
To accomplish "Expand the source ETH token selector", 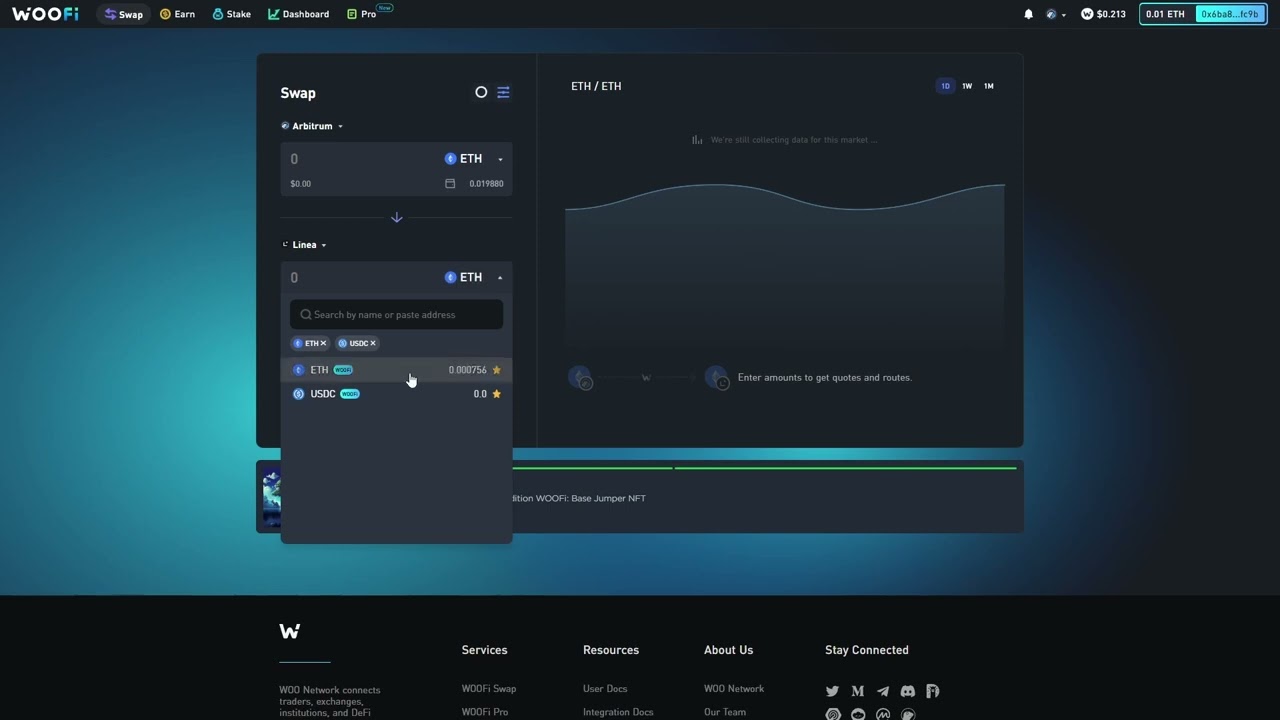I will tap(474, 159).
